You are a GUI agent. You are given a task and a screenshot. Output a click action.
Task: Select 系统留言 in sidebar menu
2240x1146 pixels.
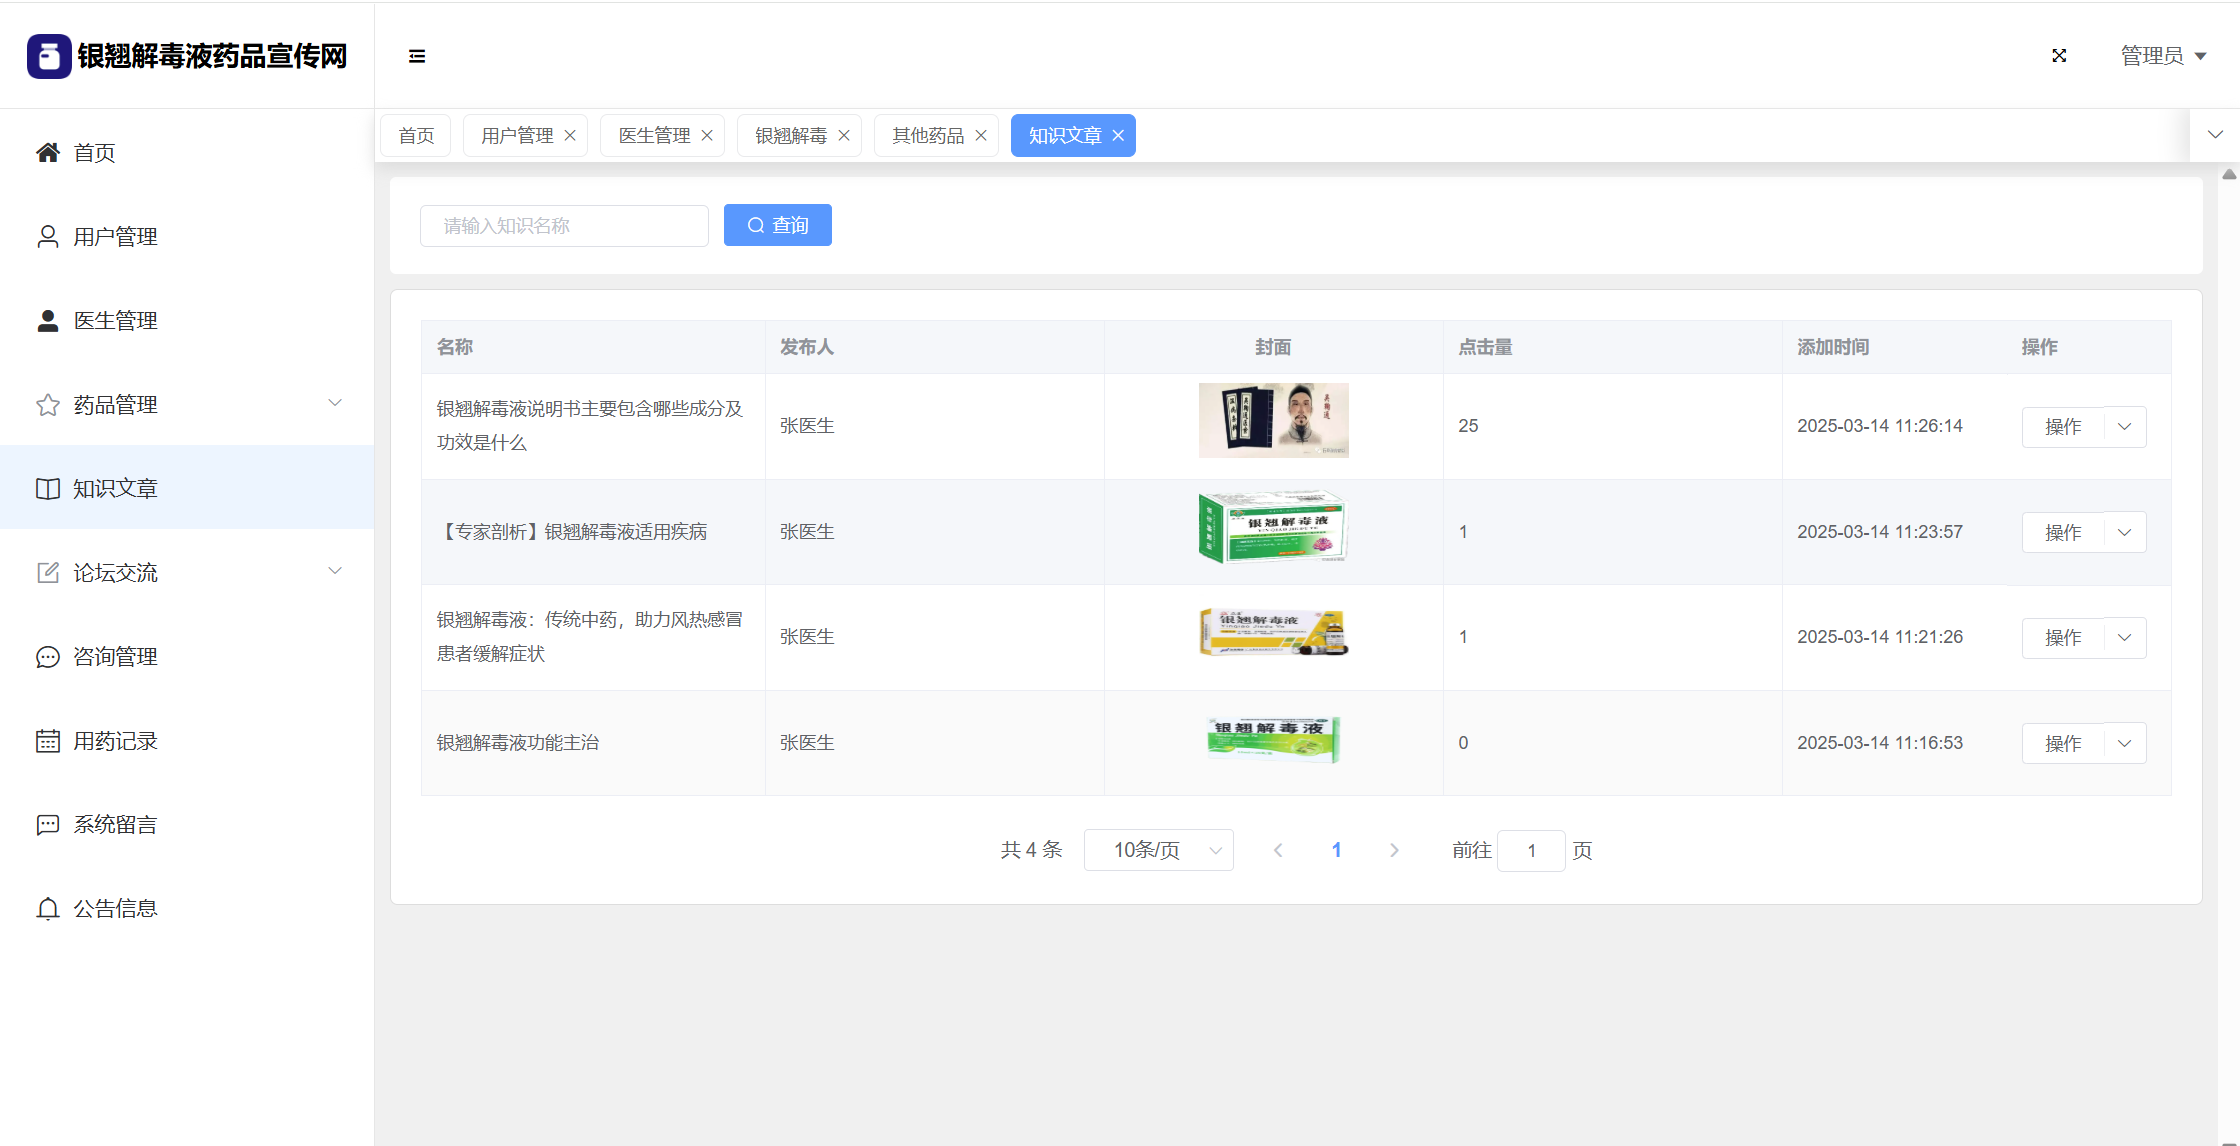click(x=115, y=825)
